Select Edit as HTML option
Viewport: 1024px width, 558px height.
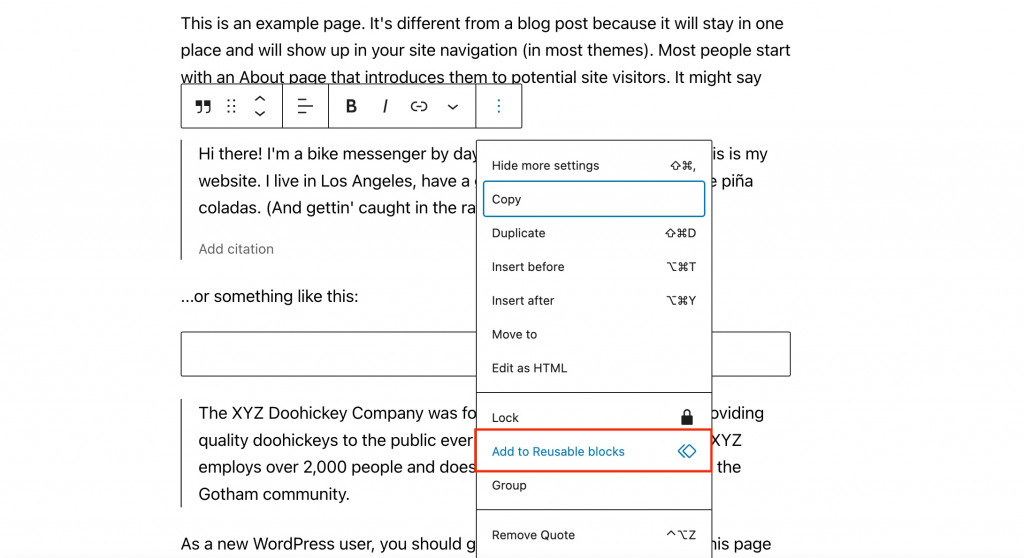(594, 368)
